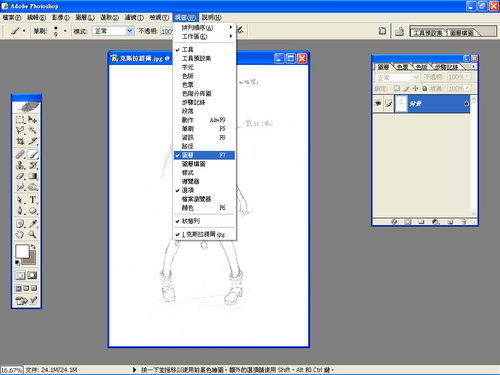Viewport: 500px width, 375px height.
Task: Select the Magic Wand tool
Action: coord(33,130)
